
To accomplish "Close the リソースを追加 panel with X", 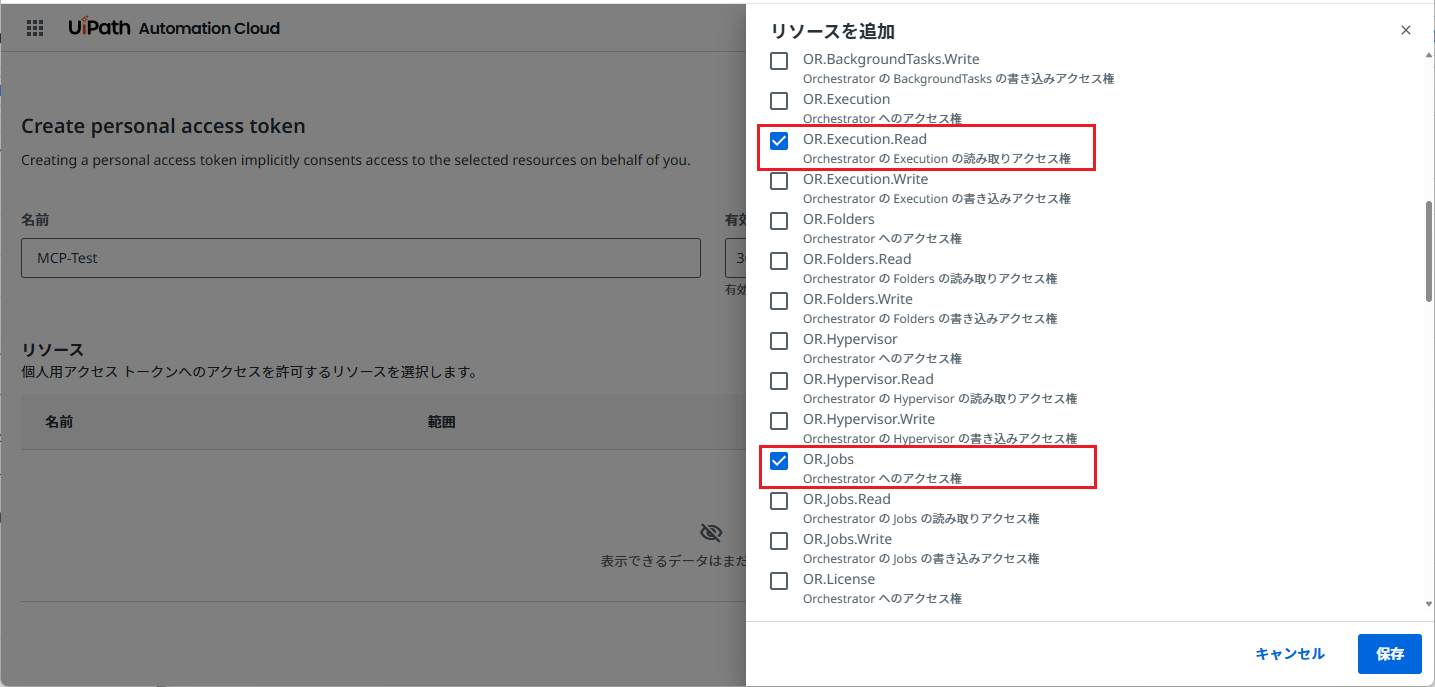I will click(x=1406, y=30).
